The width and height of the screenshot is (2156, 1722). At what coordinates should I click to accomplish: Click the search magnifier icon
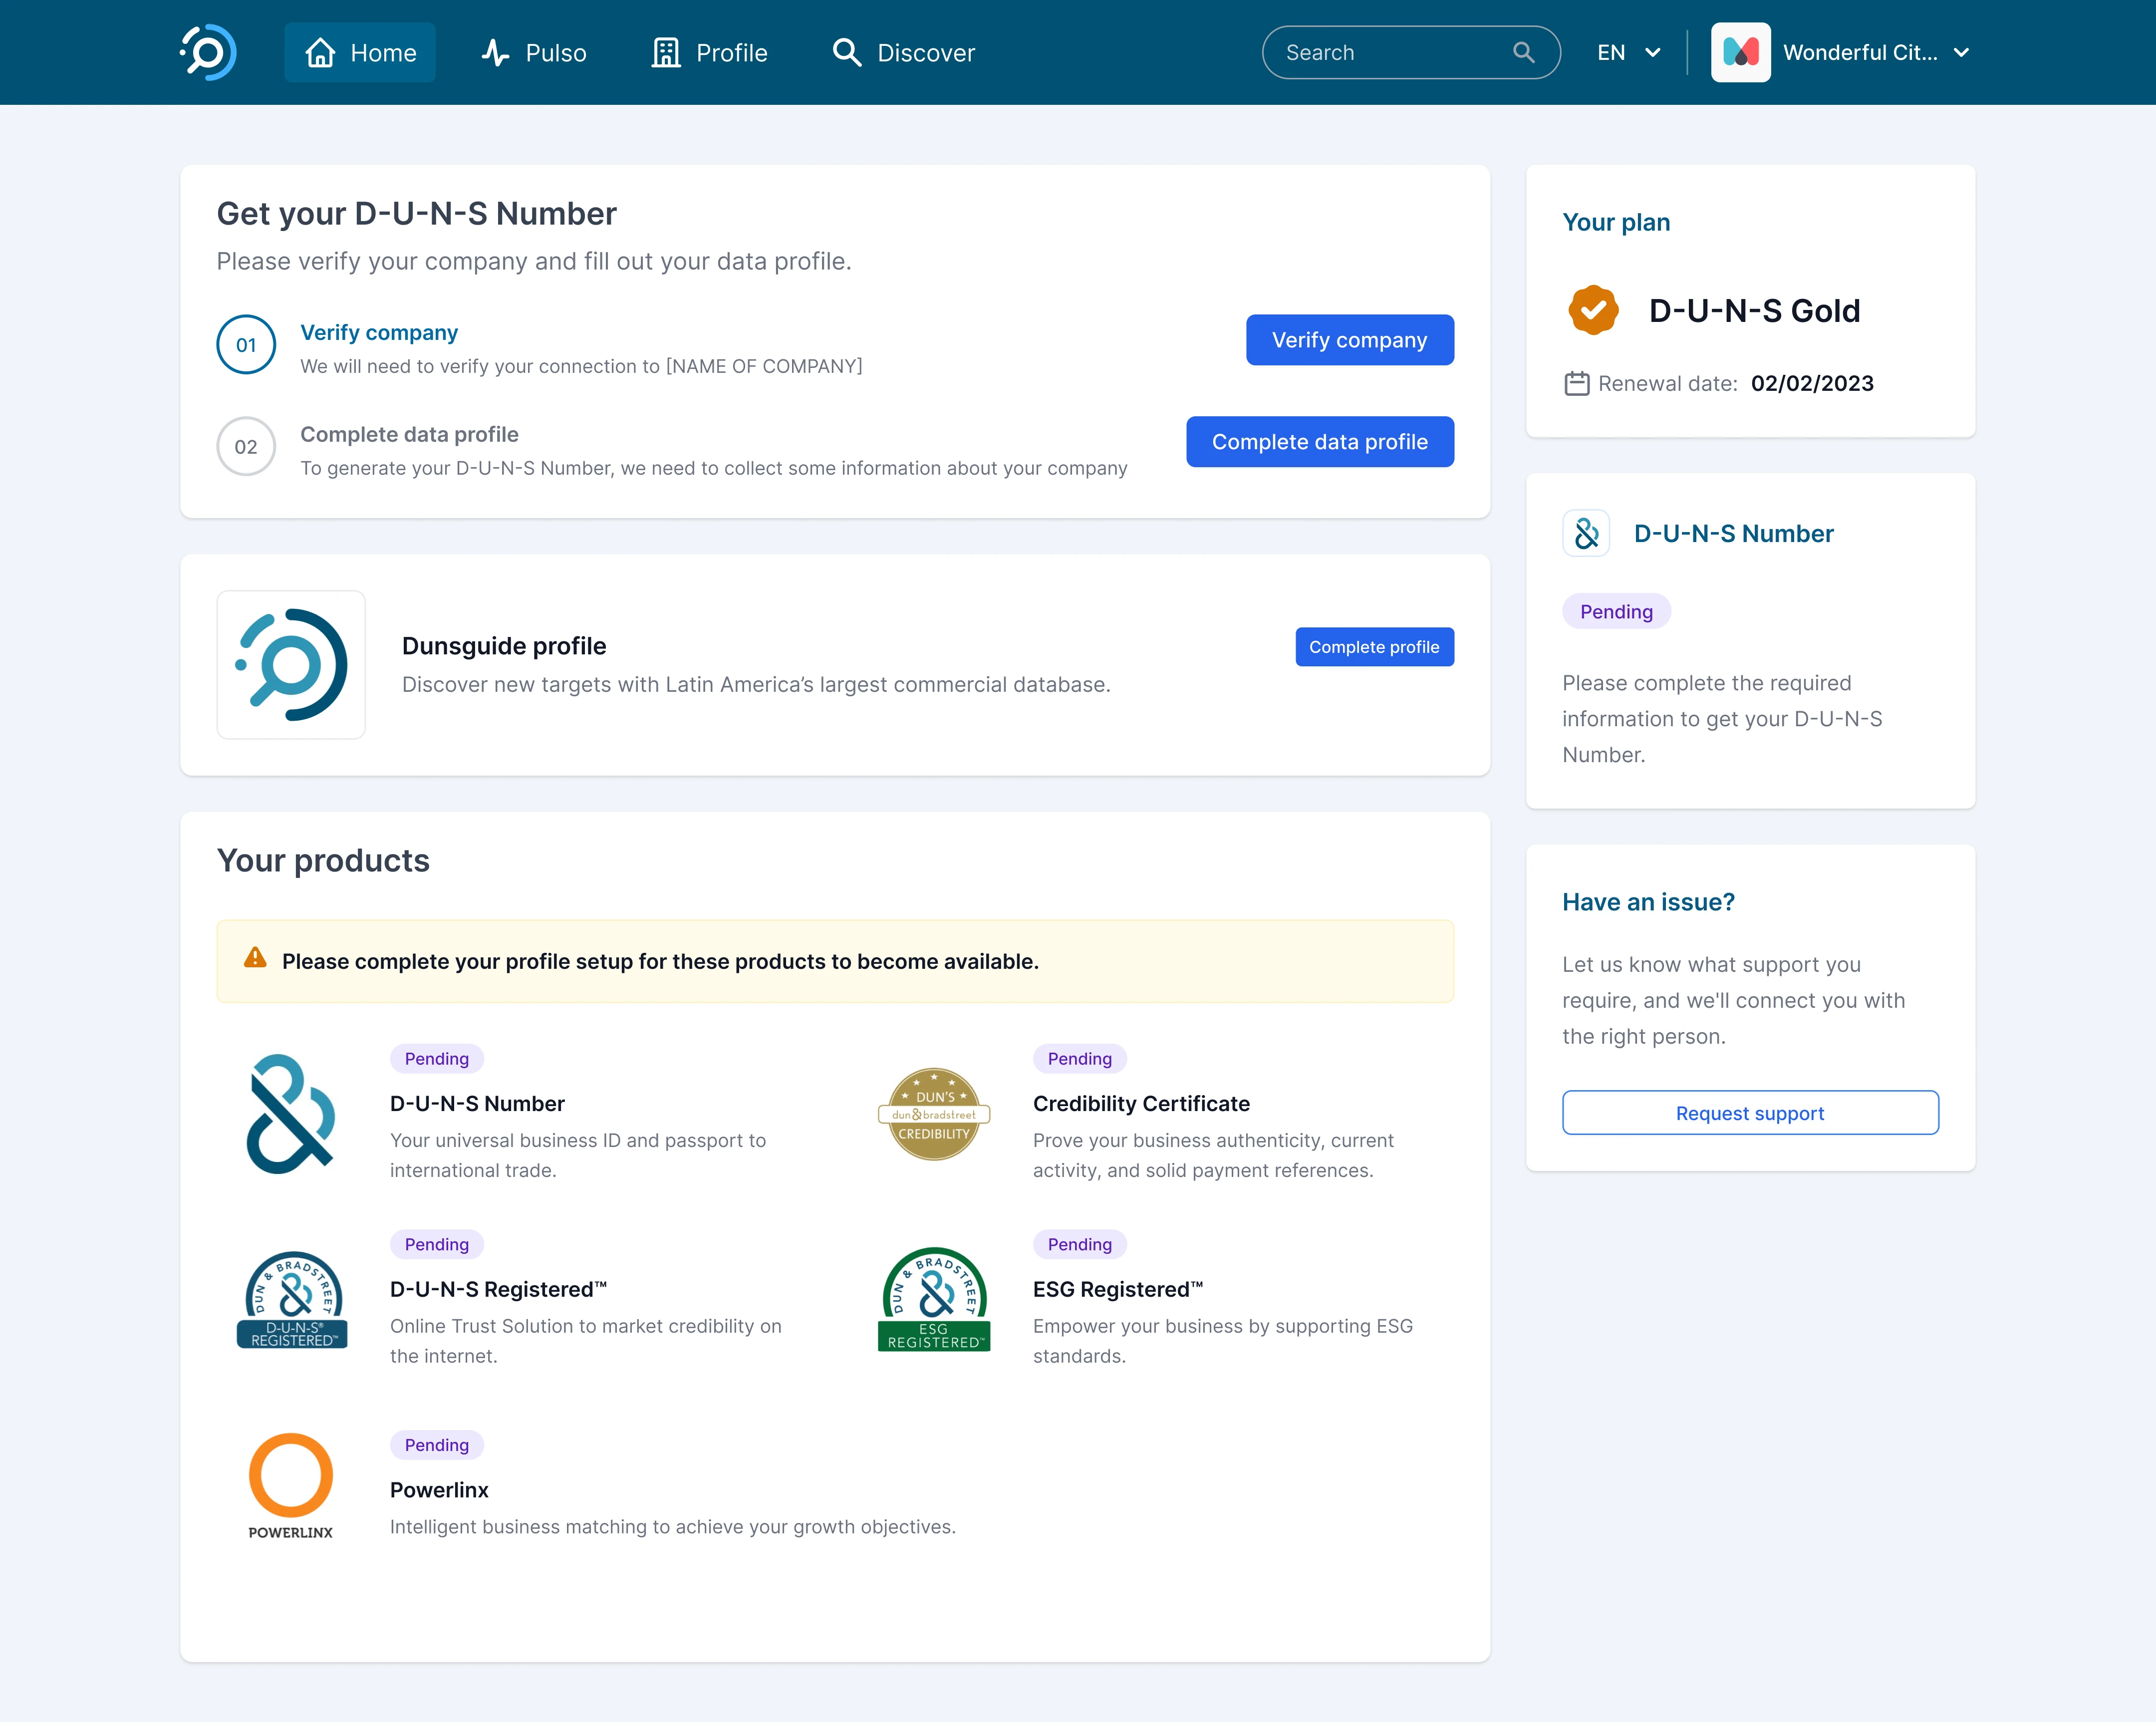1523,52
